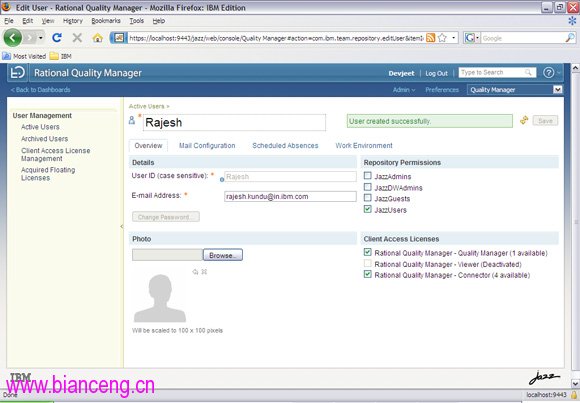This screenshot has height=403, width=580.
Task: Open Archived Users in sidebar
Action: pyautogui.click(x=44, y=139)
